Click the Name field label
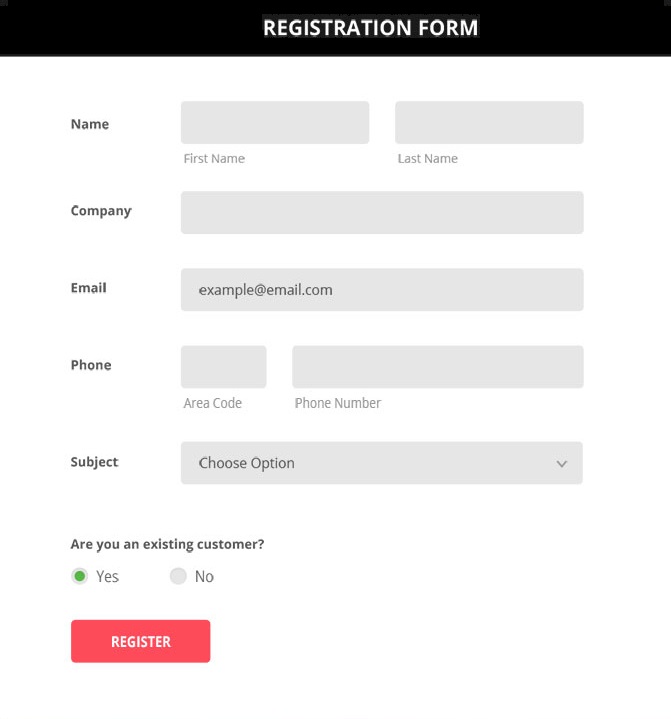The height and width of the screenshot is (719, 671). pyautogui.click(x=90, y=124)
